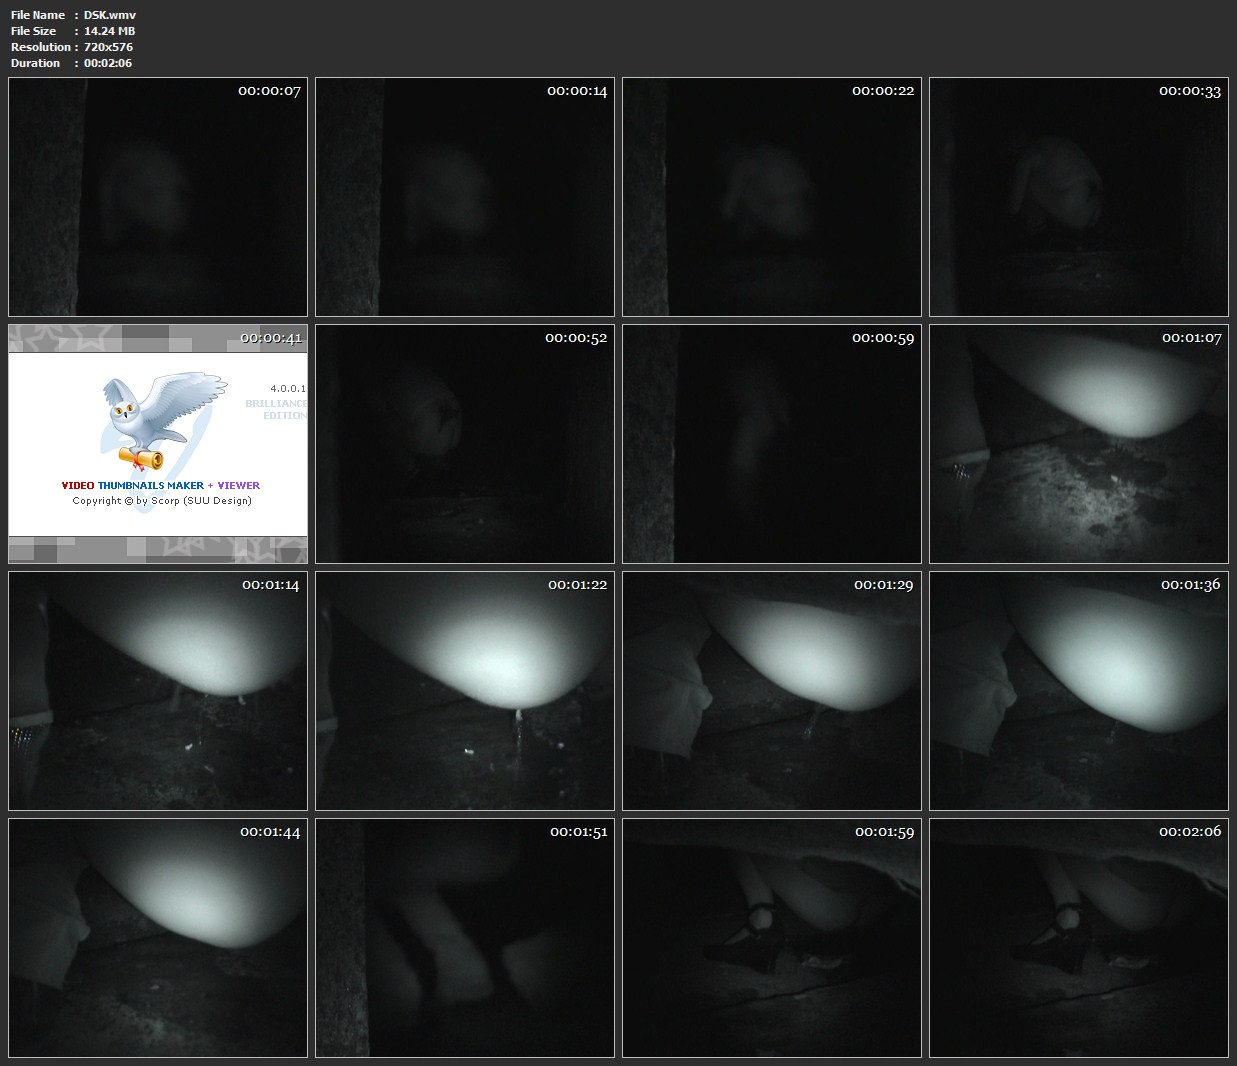Select the thumbnail stamped 00:00:07

click(x=158, y=197)
